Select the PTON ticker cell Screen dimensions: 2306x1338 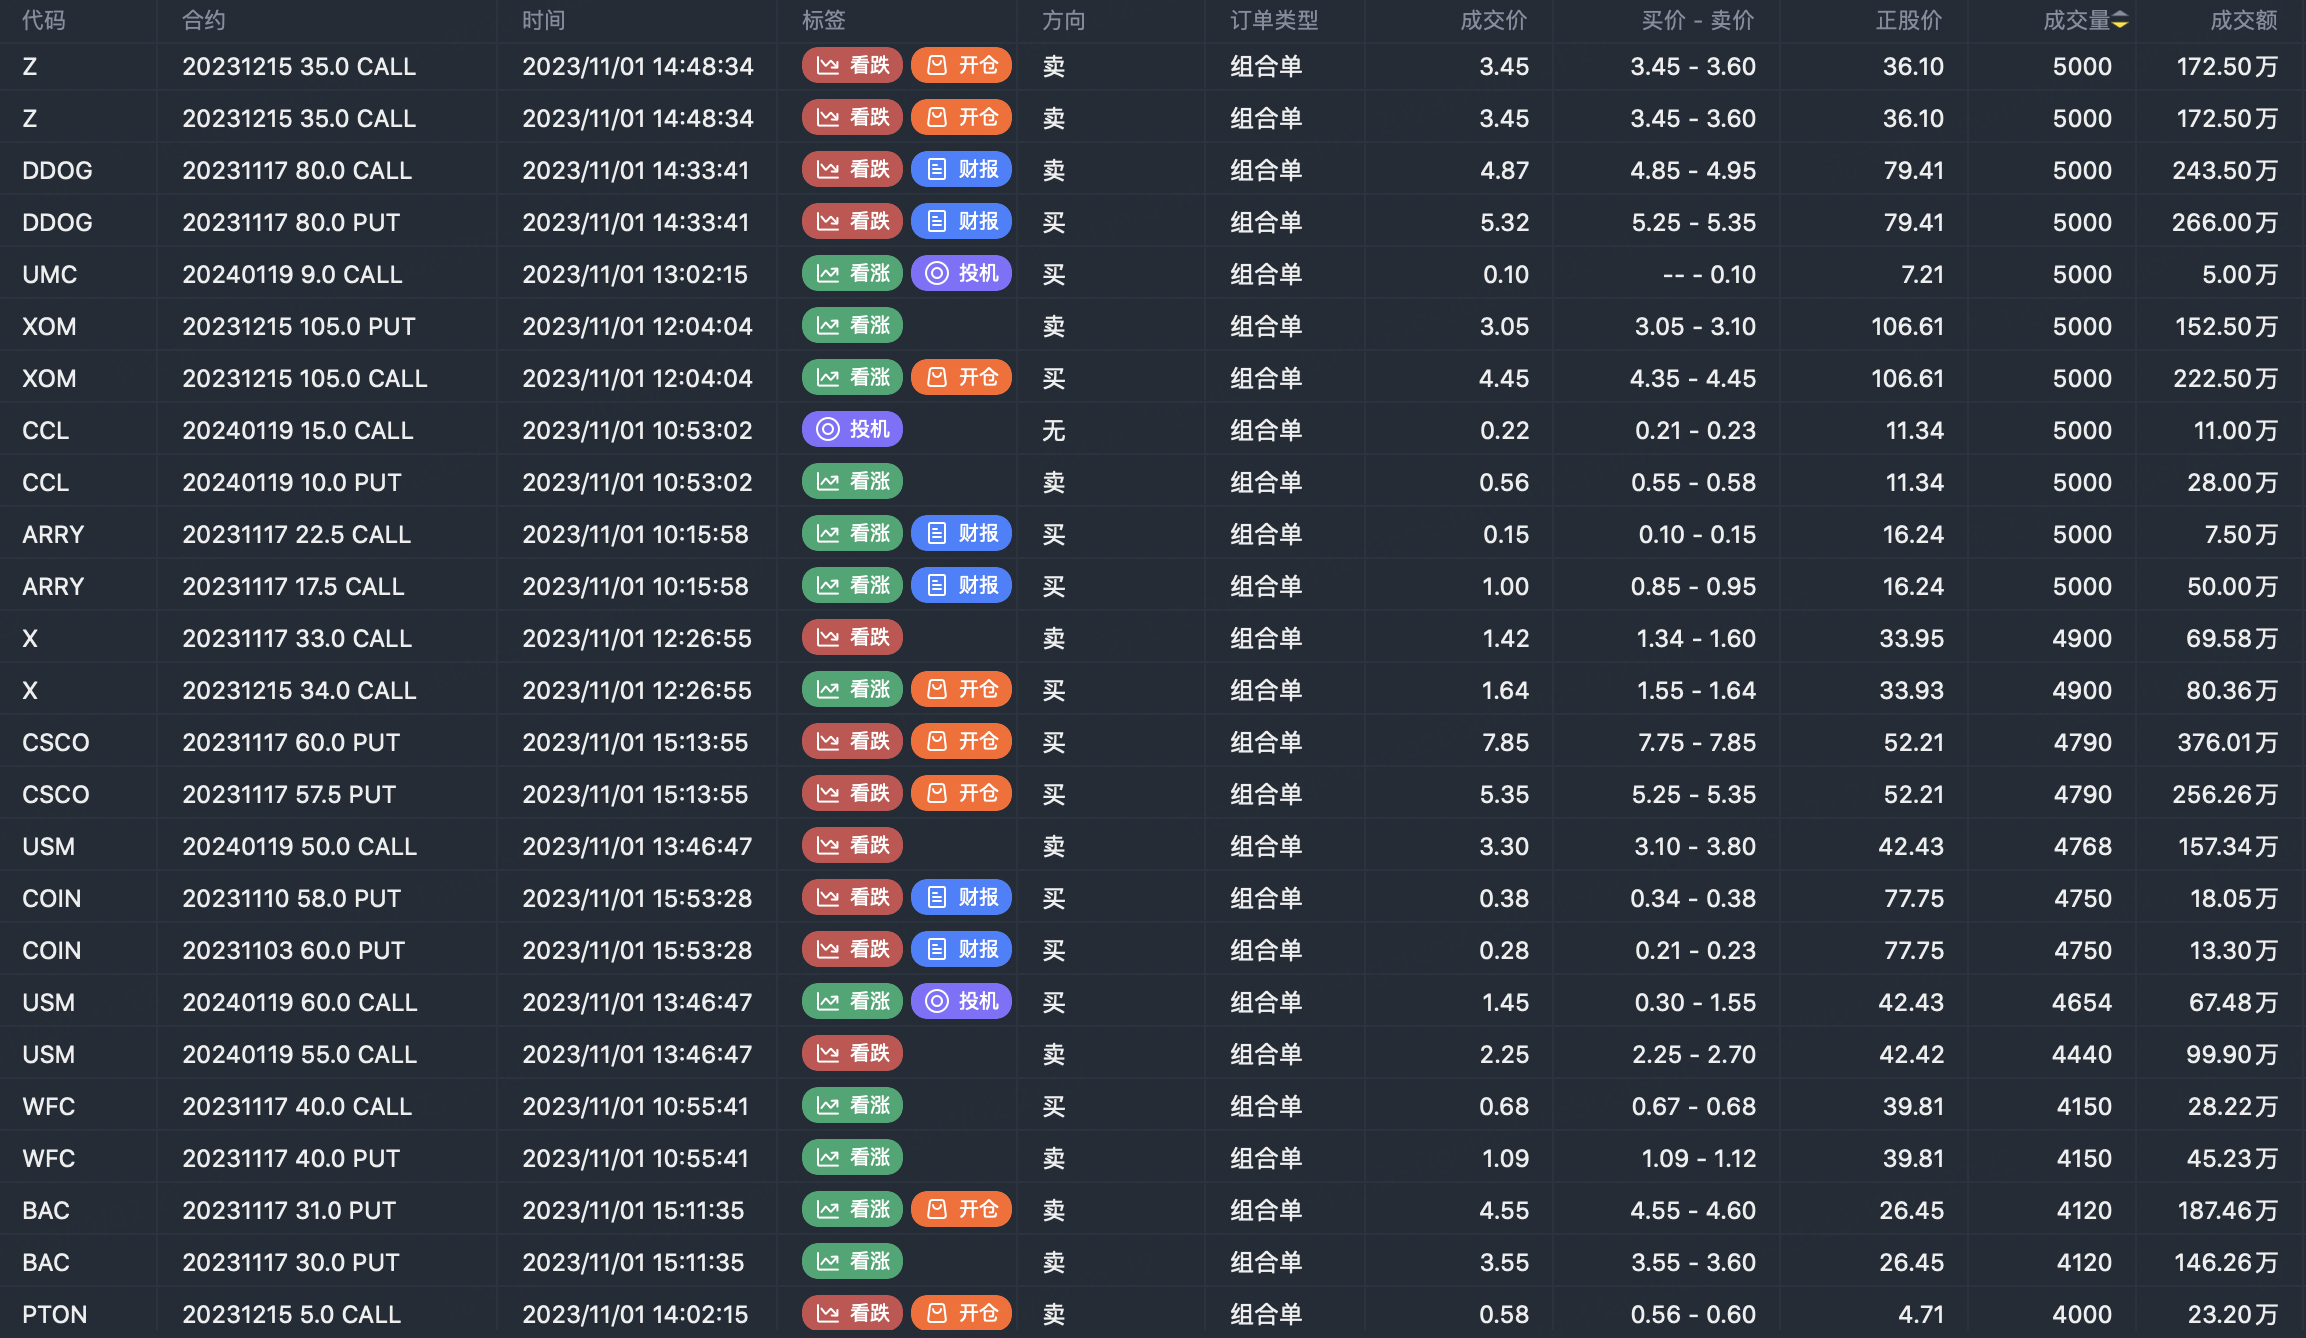[x=55, y=1314]
